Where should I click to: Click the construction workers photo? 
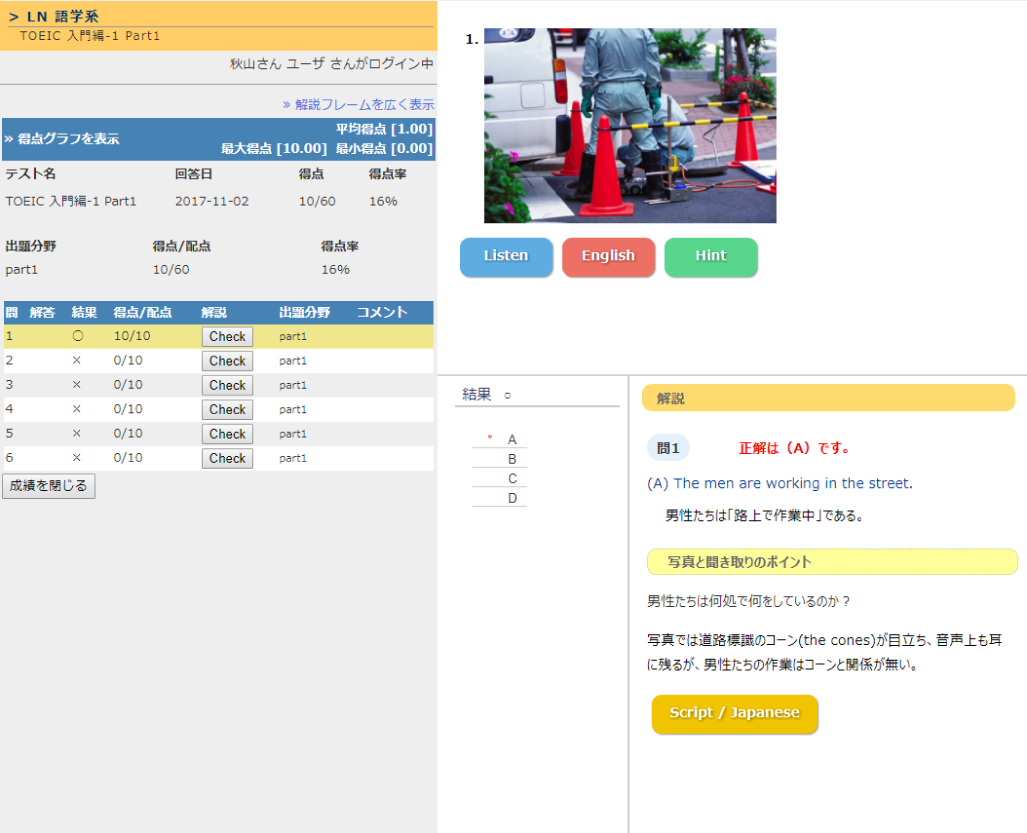tap(630, 125)
